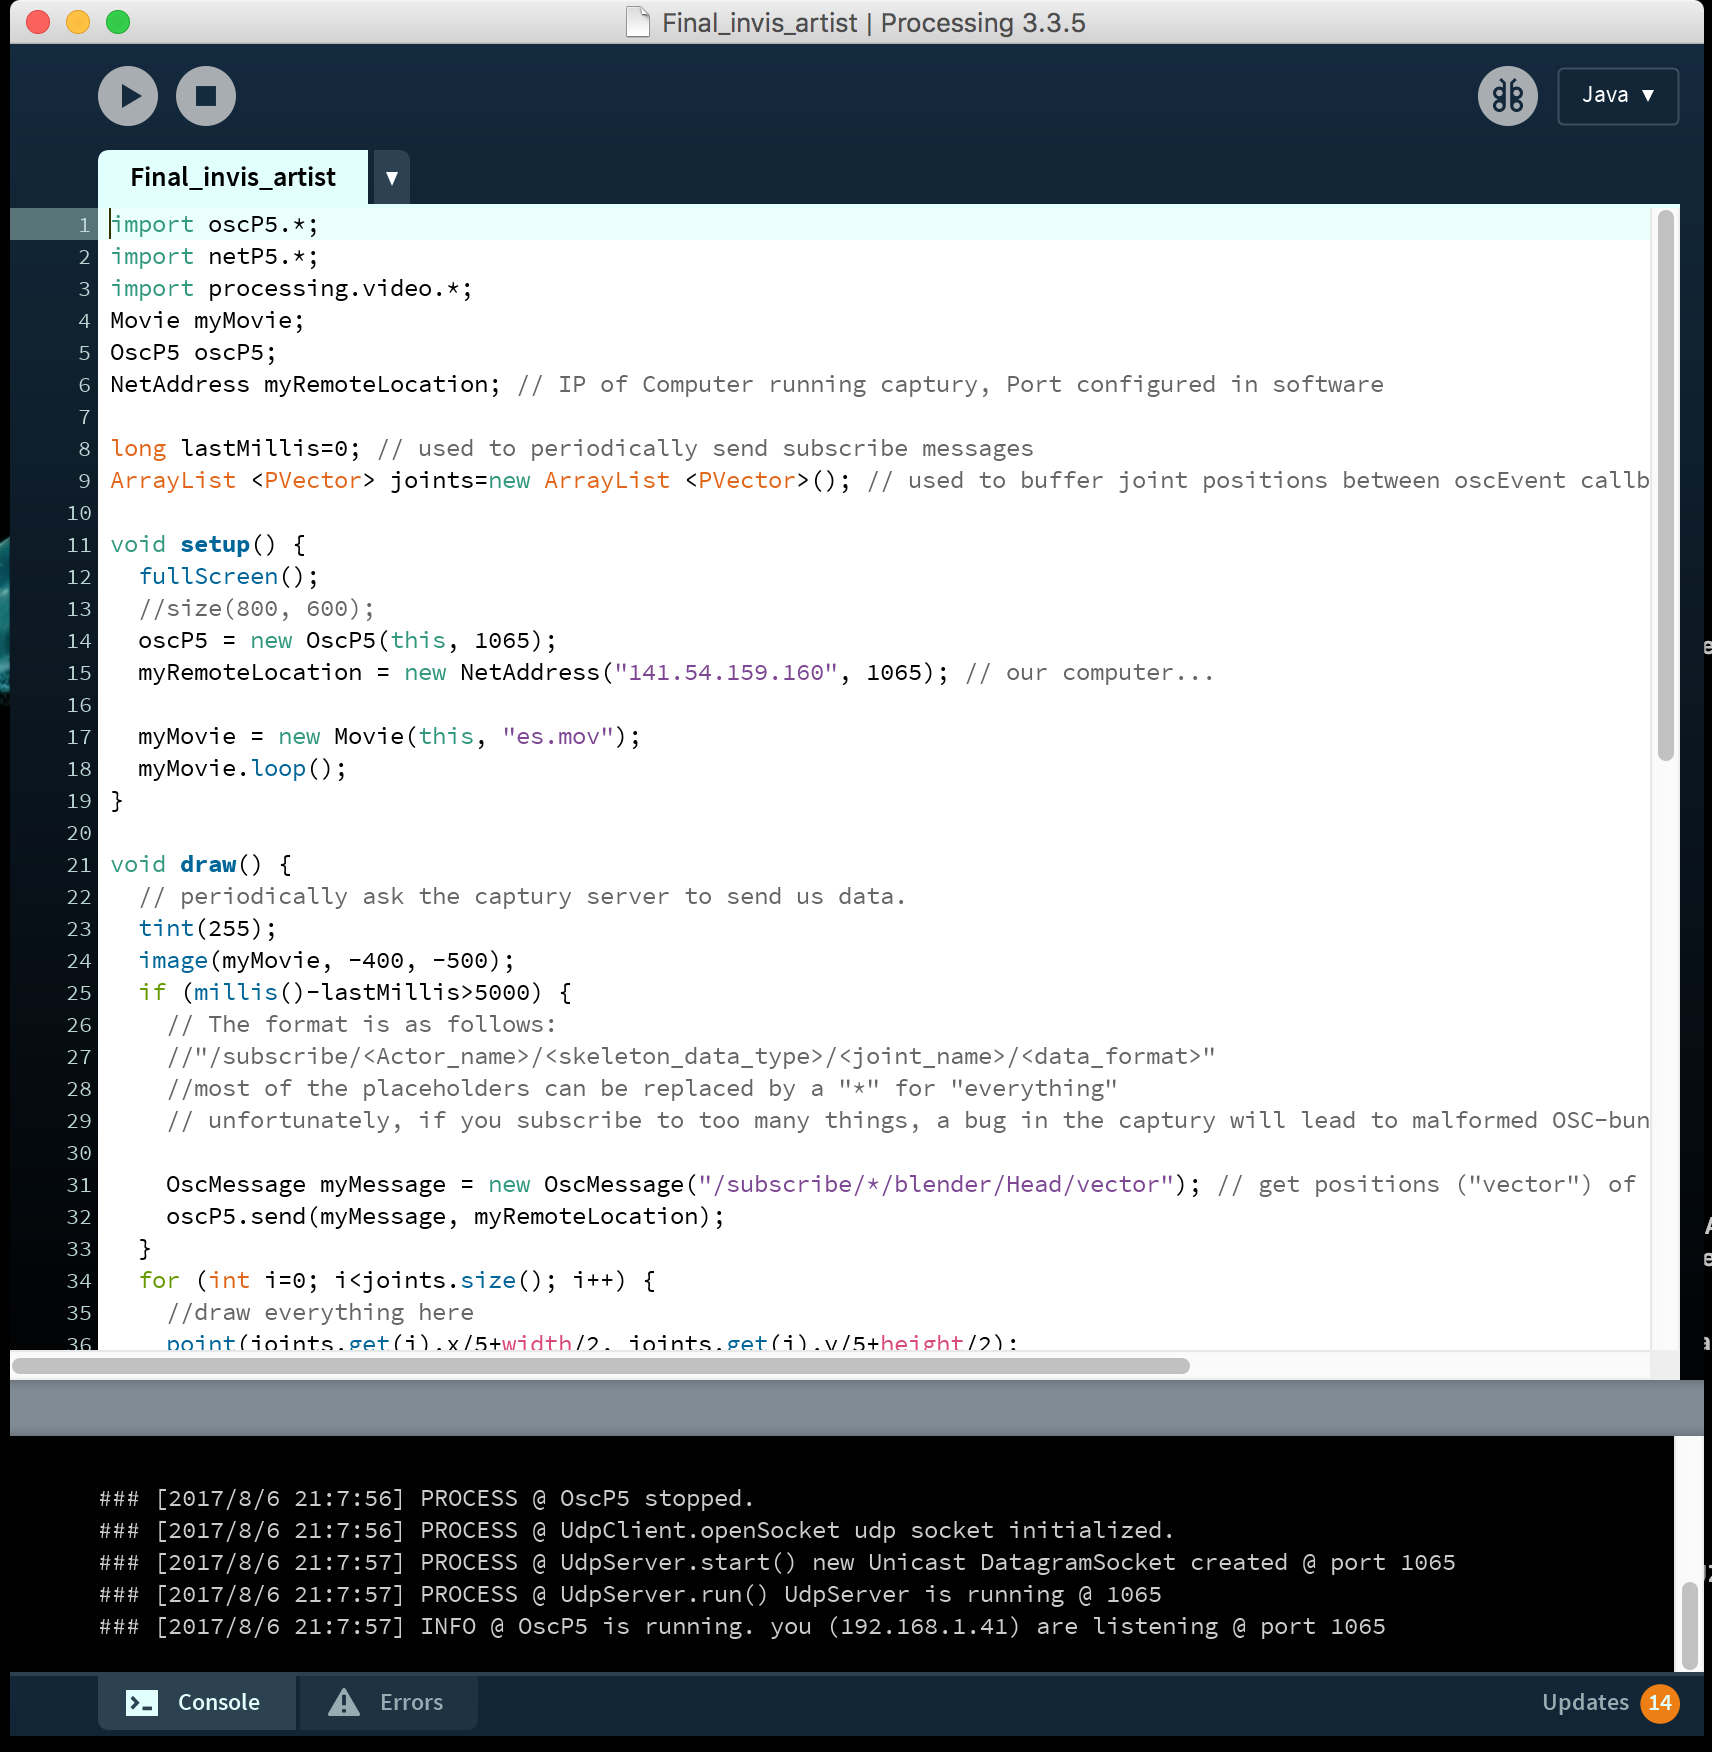The width and height of the screenshot is (1712, 1752).
Task: Minimize the window with the yellow button
Action: click(78, 22)
